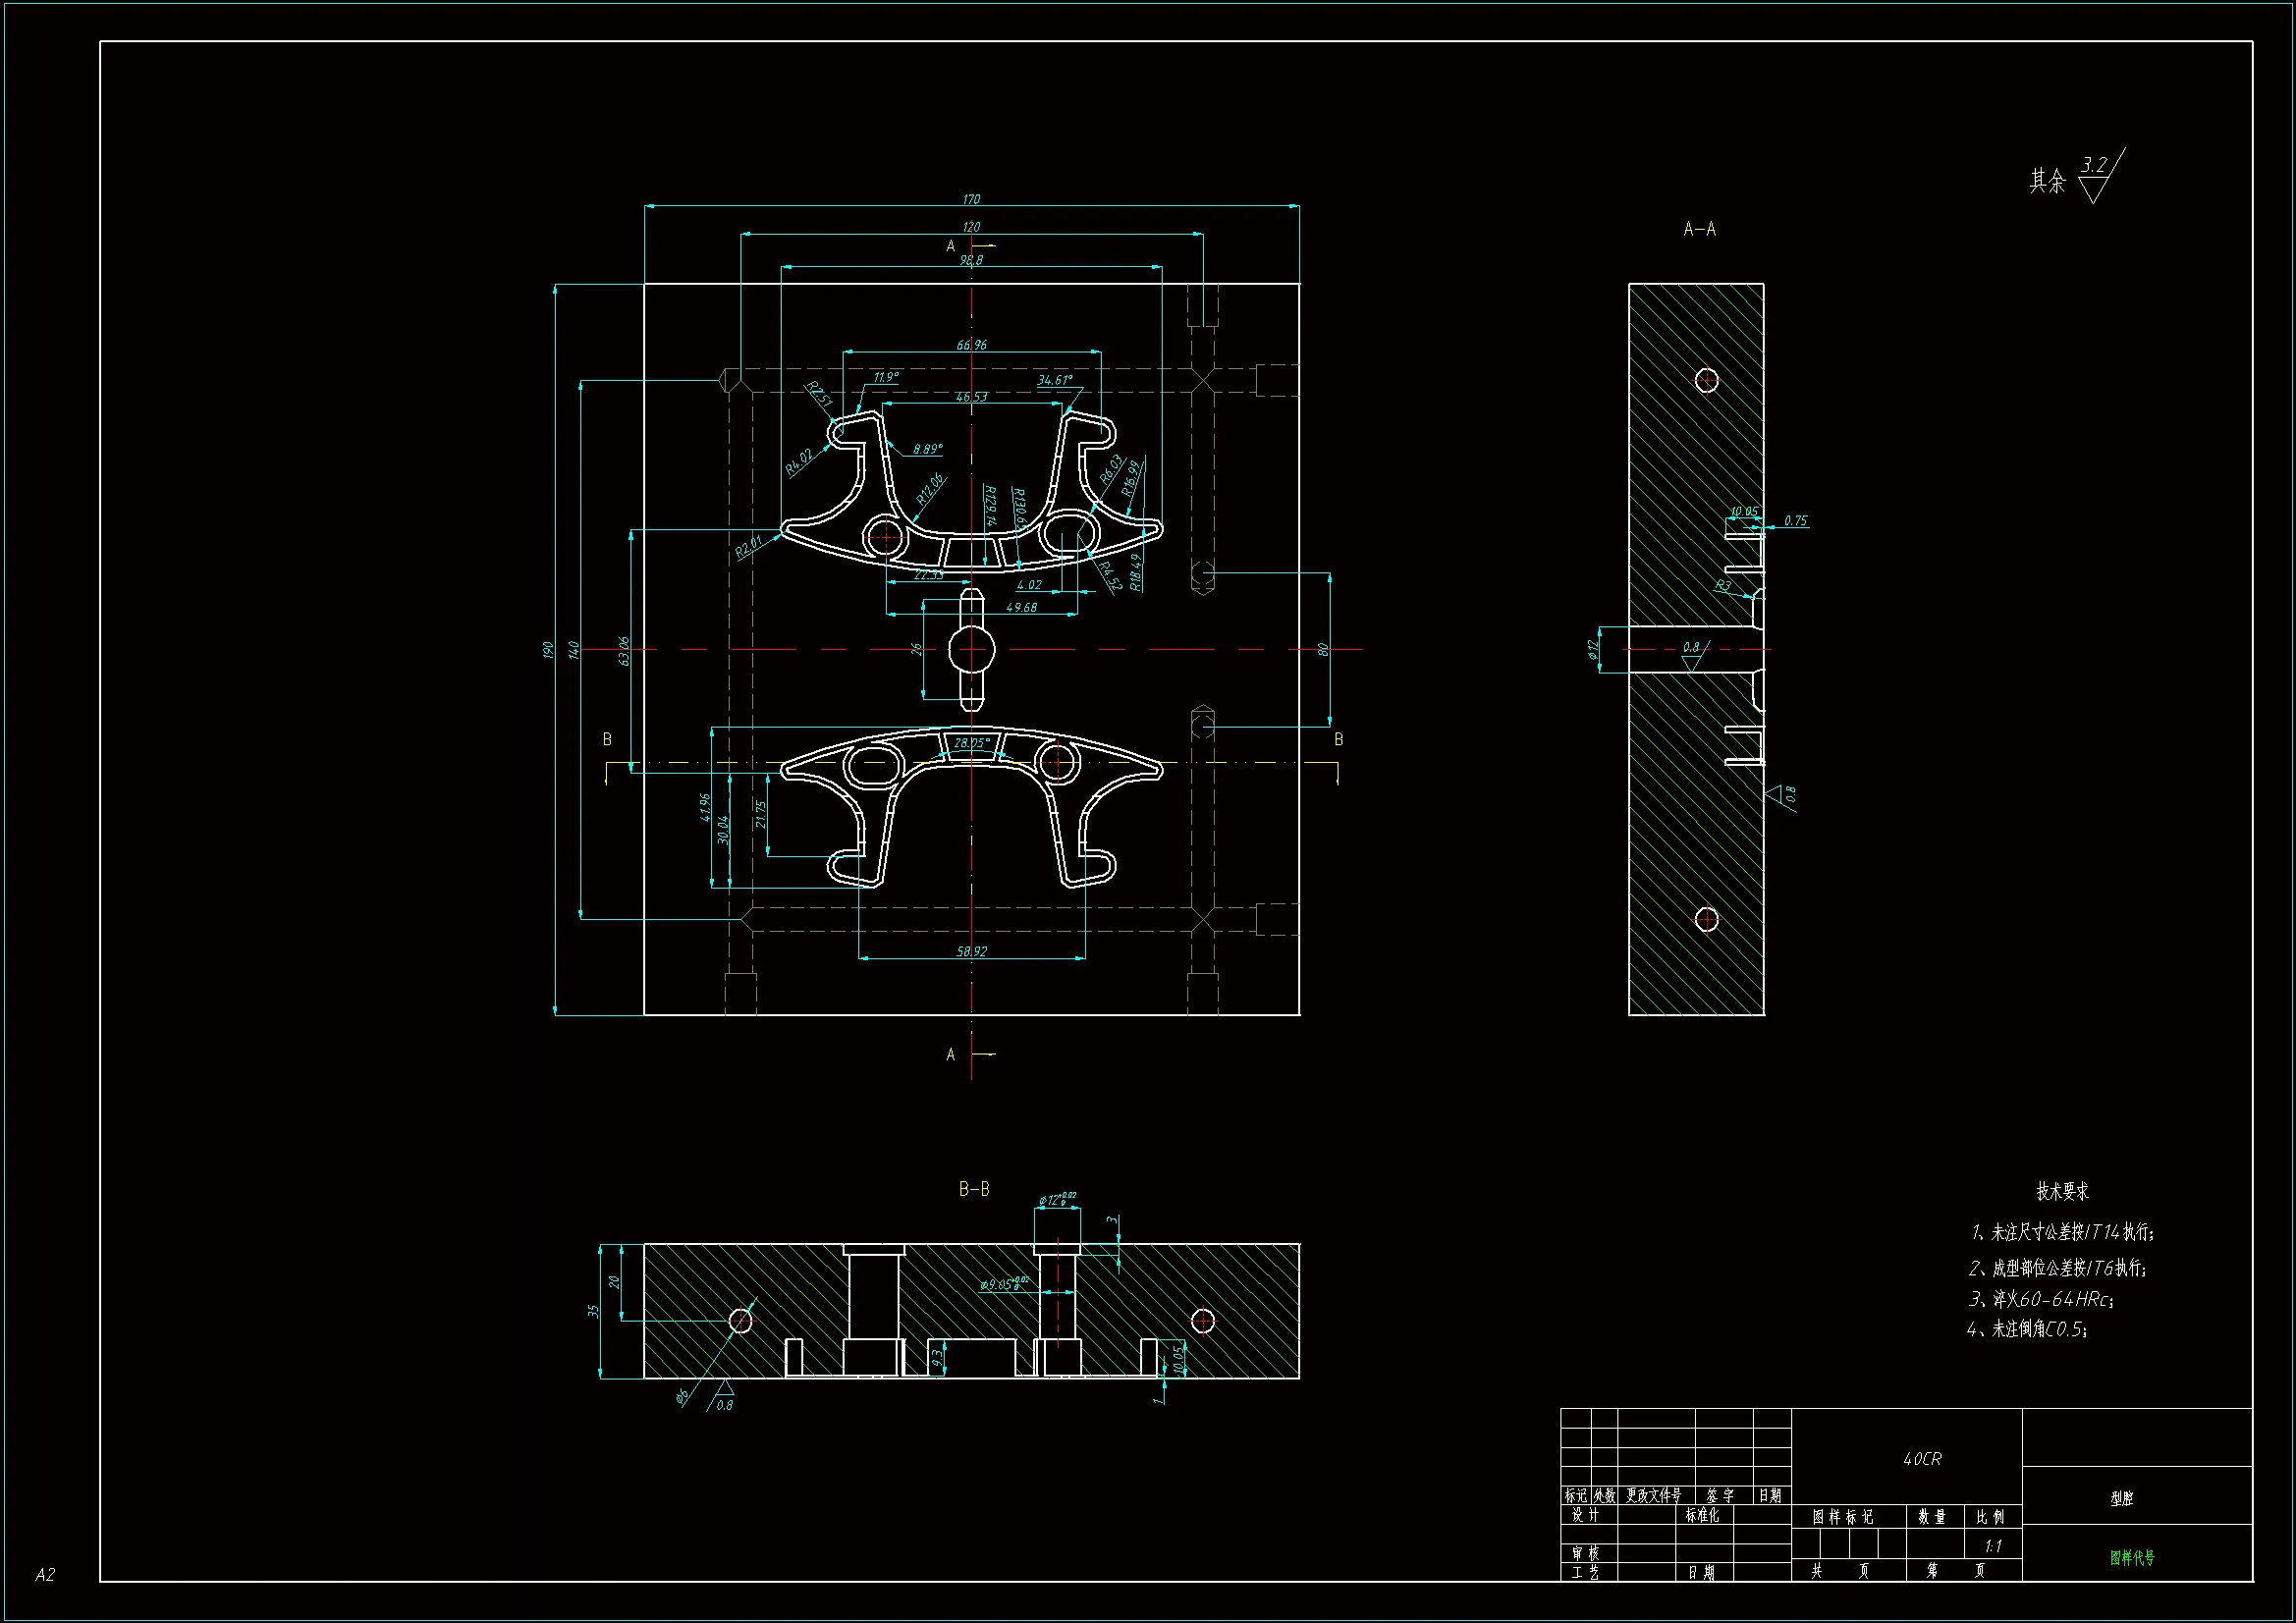Viewport: 2296px width, 1623px height.
Task: Select the A2 sheet size label
Action: [45, 1575]
